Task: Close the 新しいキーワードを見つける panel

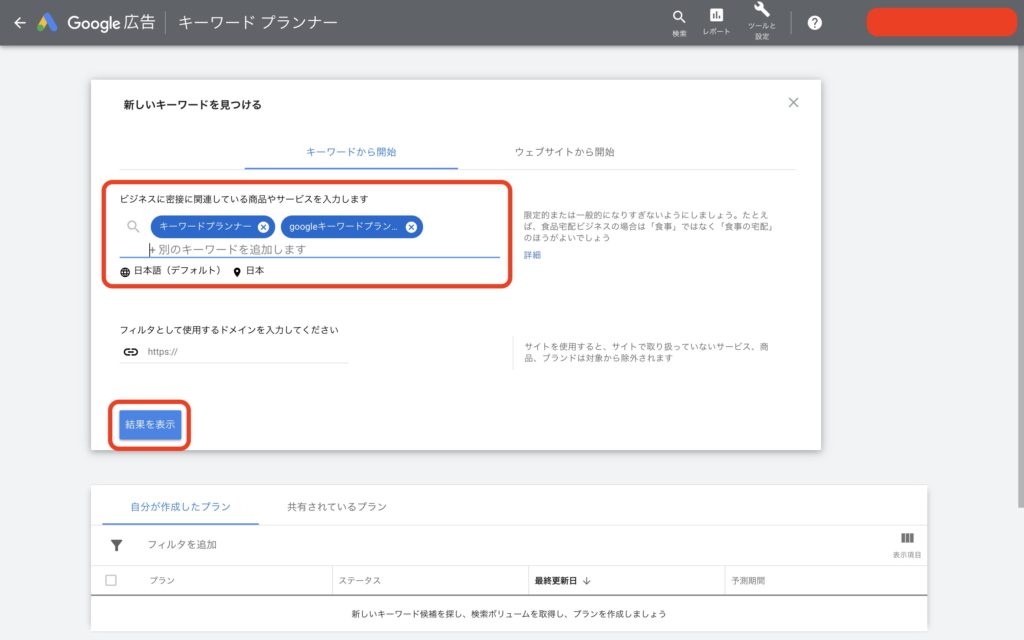Action: (x=793, y=103)
